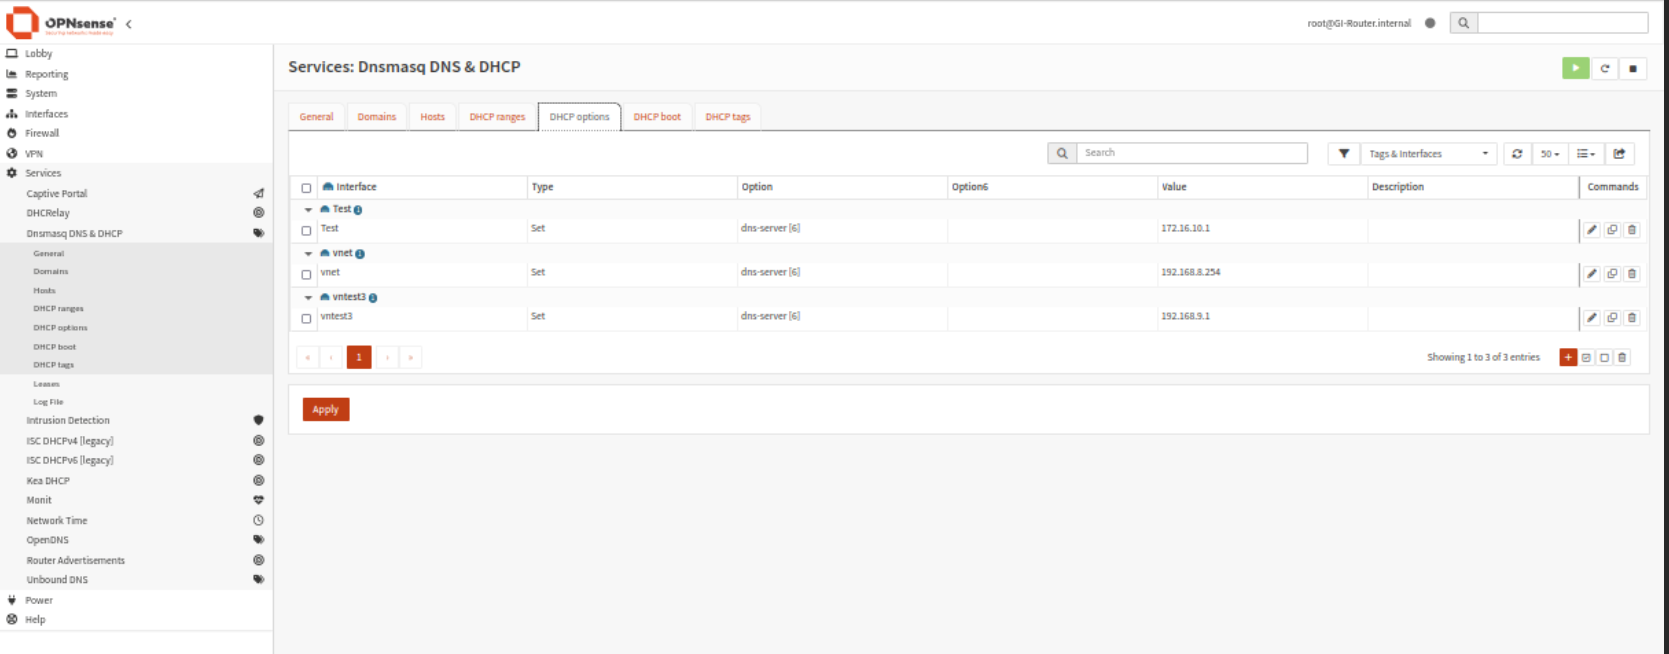The image size is (1669, 654).
Task: Click the stop service icon
Action: 1632,68
